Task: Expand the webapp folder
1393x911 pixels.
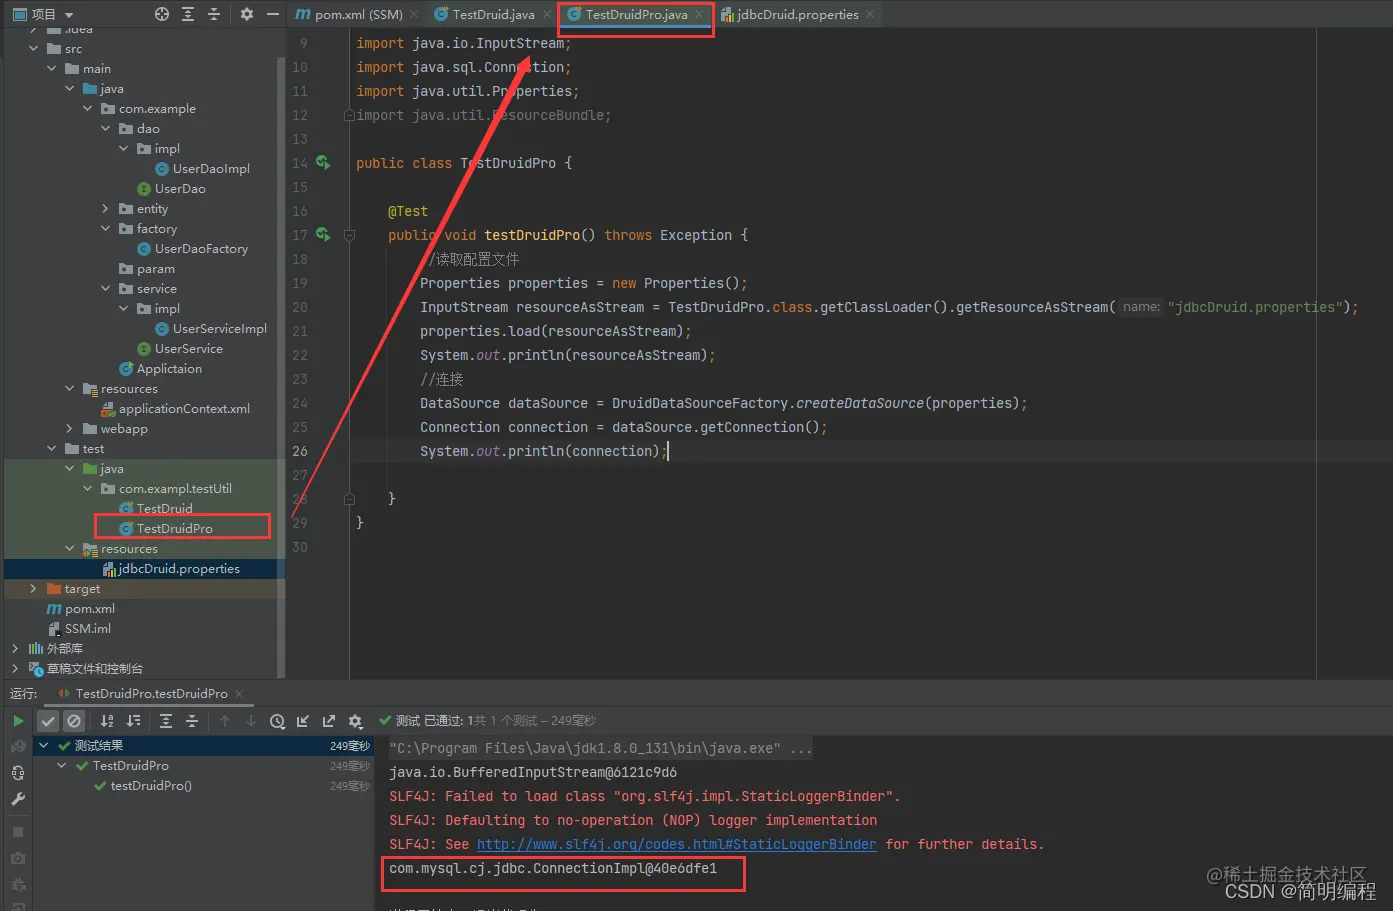Action: (x=69, y=428)
